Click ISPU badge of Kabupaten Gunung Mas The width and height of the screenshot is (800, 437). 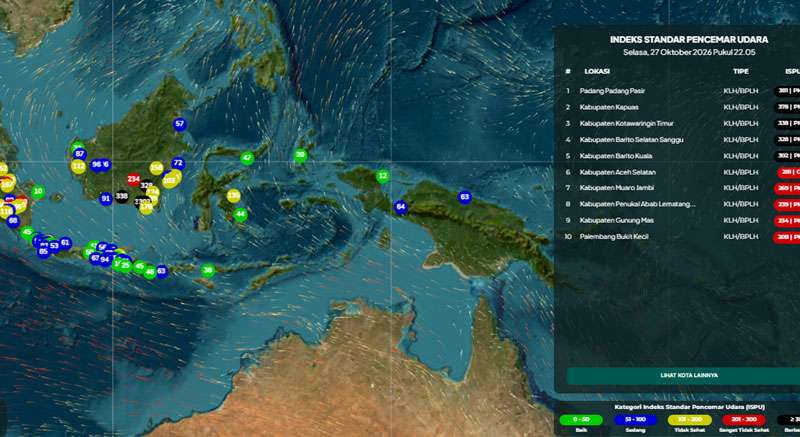coord(787,221)
